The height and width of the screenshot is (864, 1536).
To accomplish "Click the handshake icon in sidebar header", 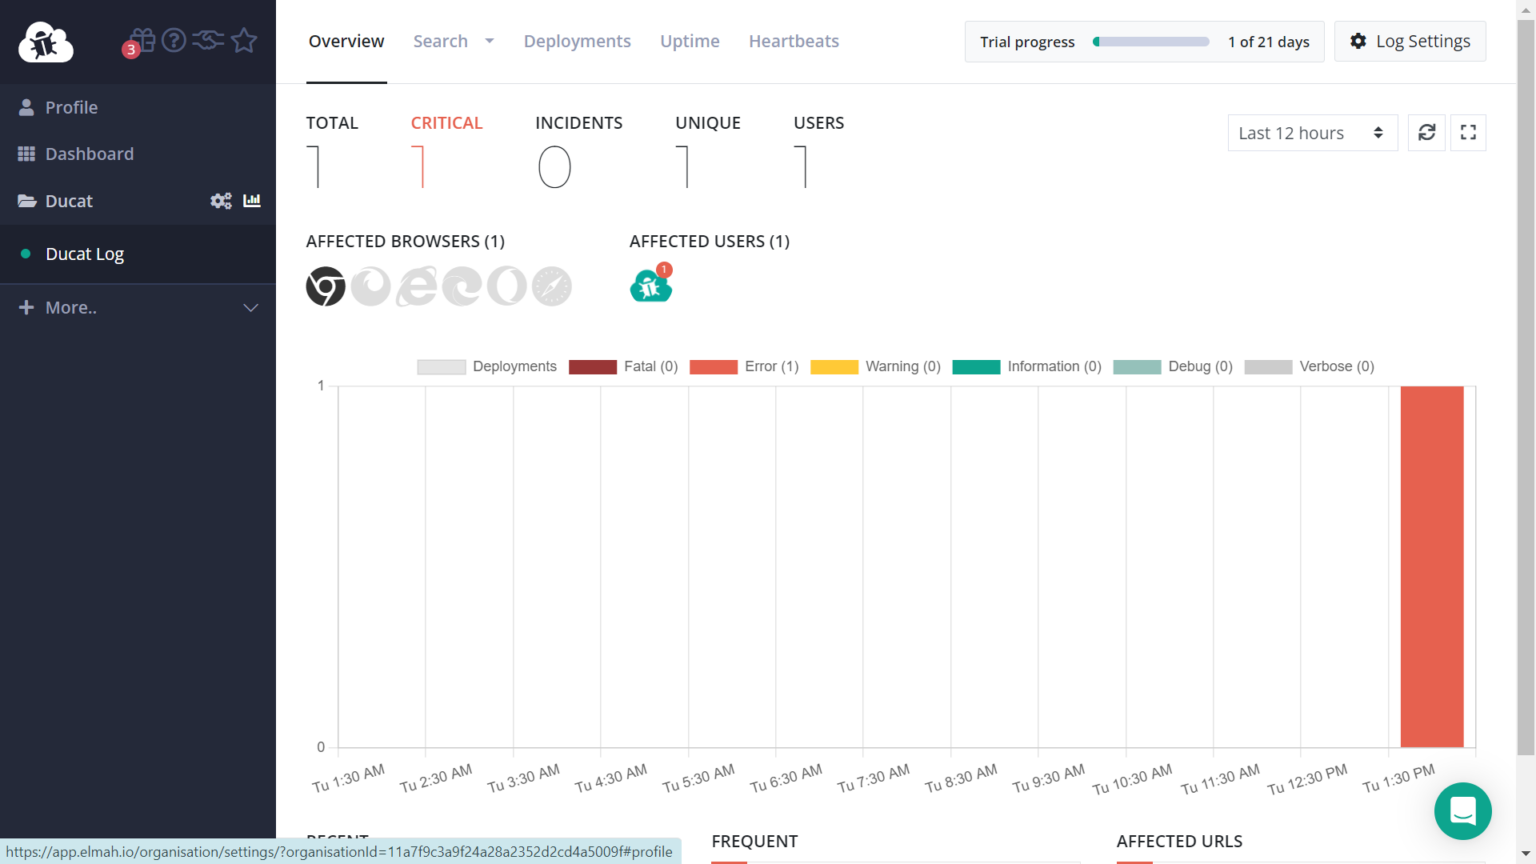I will click(x=208, y=40).
